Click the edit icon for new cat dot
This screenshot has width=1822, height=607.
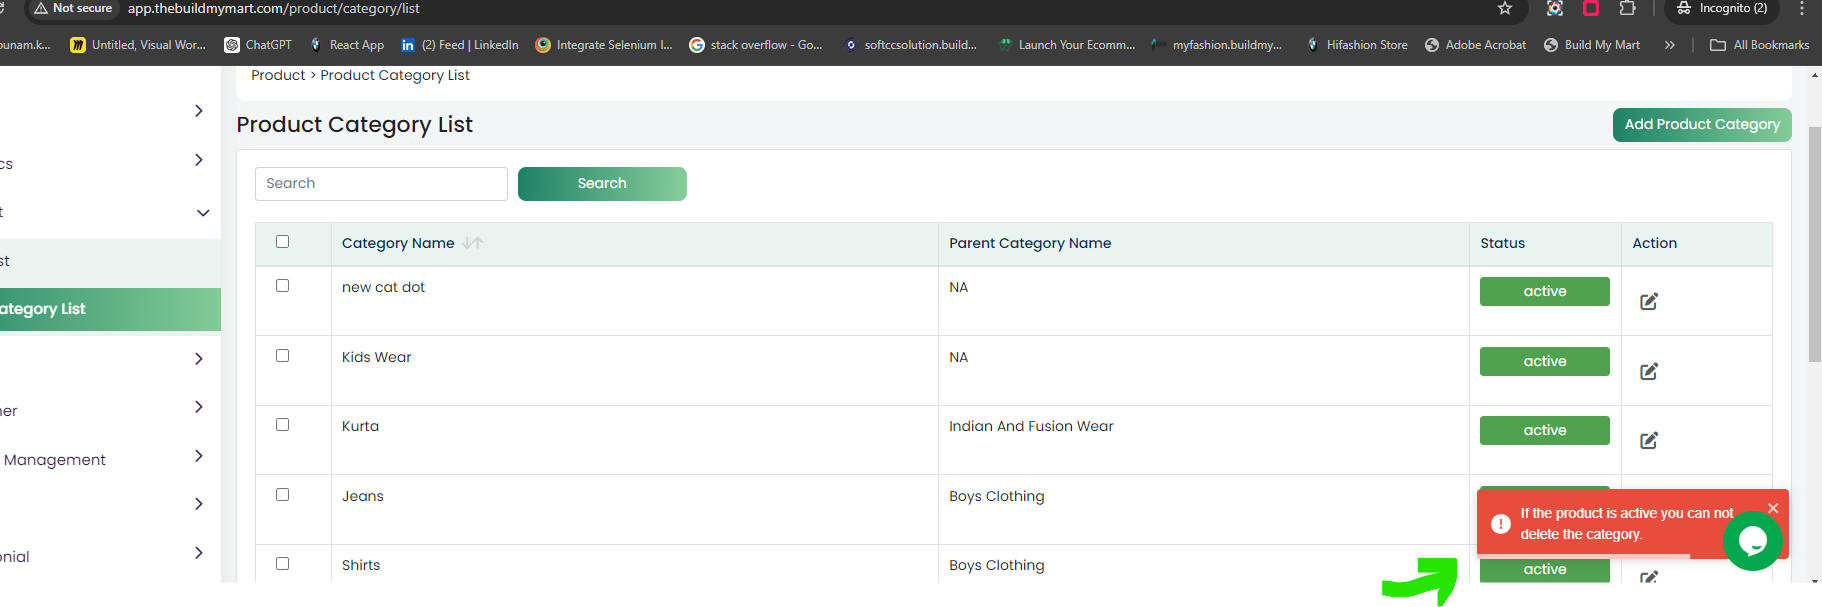[1649, 301]
